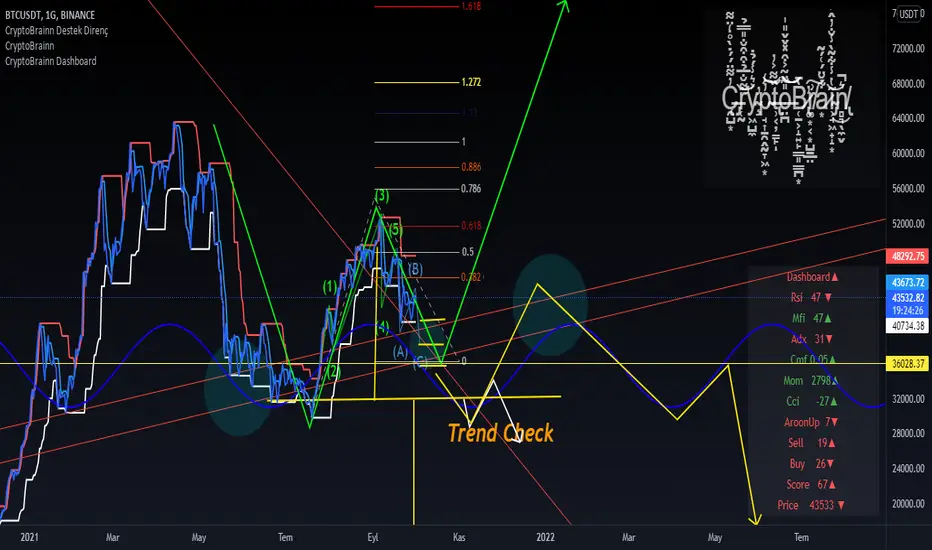Select the Rsi 47 dashboard row
The width and height of the screenshot is (932, 550).
[811, 297]
